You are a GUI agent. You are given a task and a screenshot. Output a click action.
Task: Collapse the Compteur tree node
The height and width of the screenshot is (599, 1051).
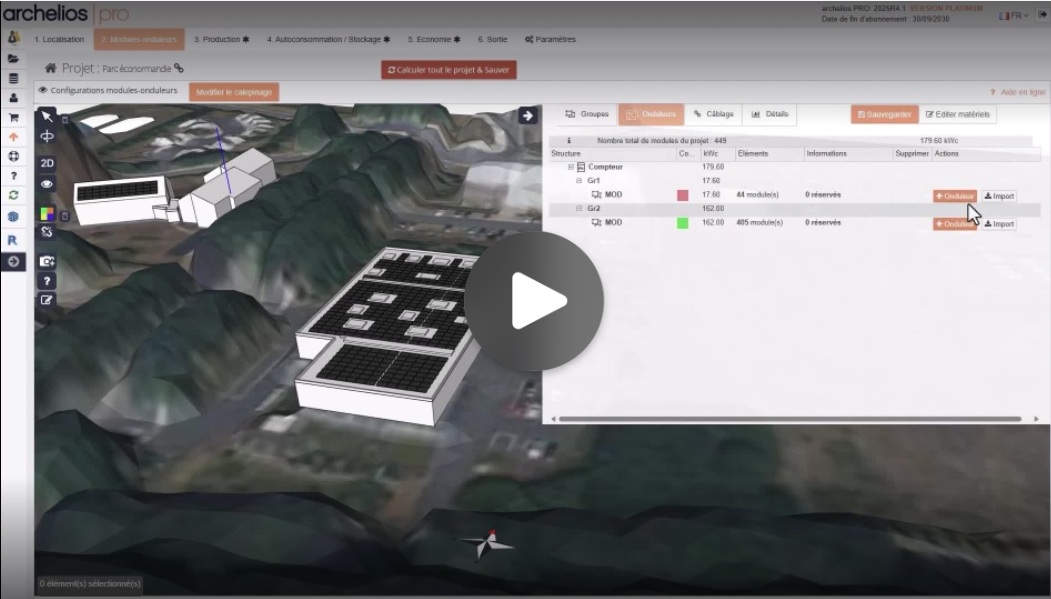(571, 167)
